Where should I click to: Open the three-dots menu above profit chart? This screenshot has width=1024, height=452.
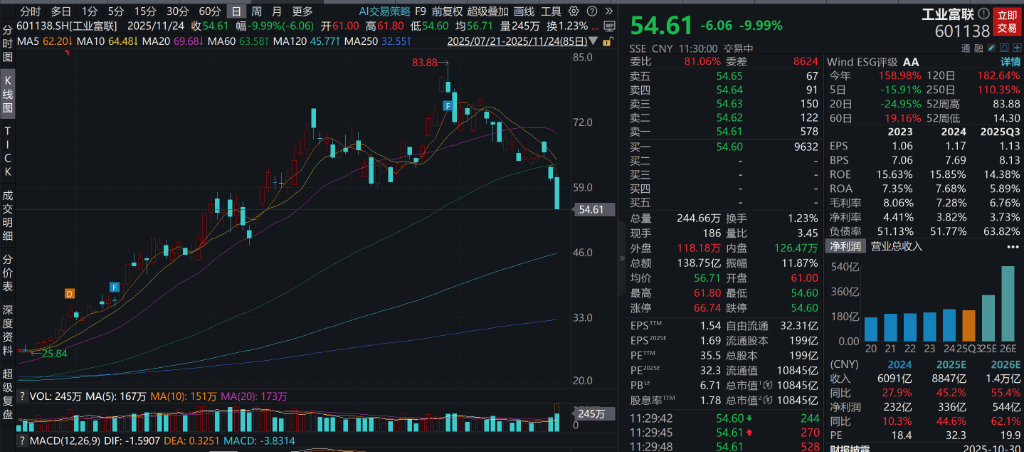click(1013, 246)
